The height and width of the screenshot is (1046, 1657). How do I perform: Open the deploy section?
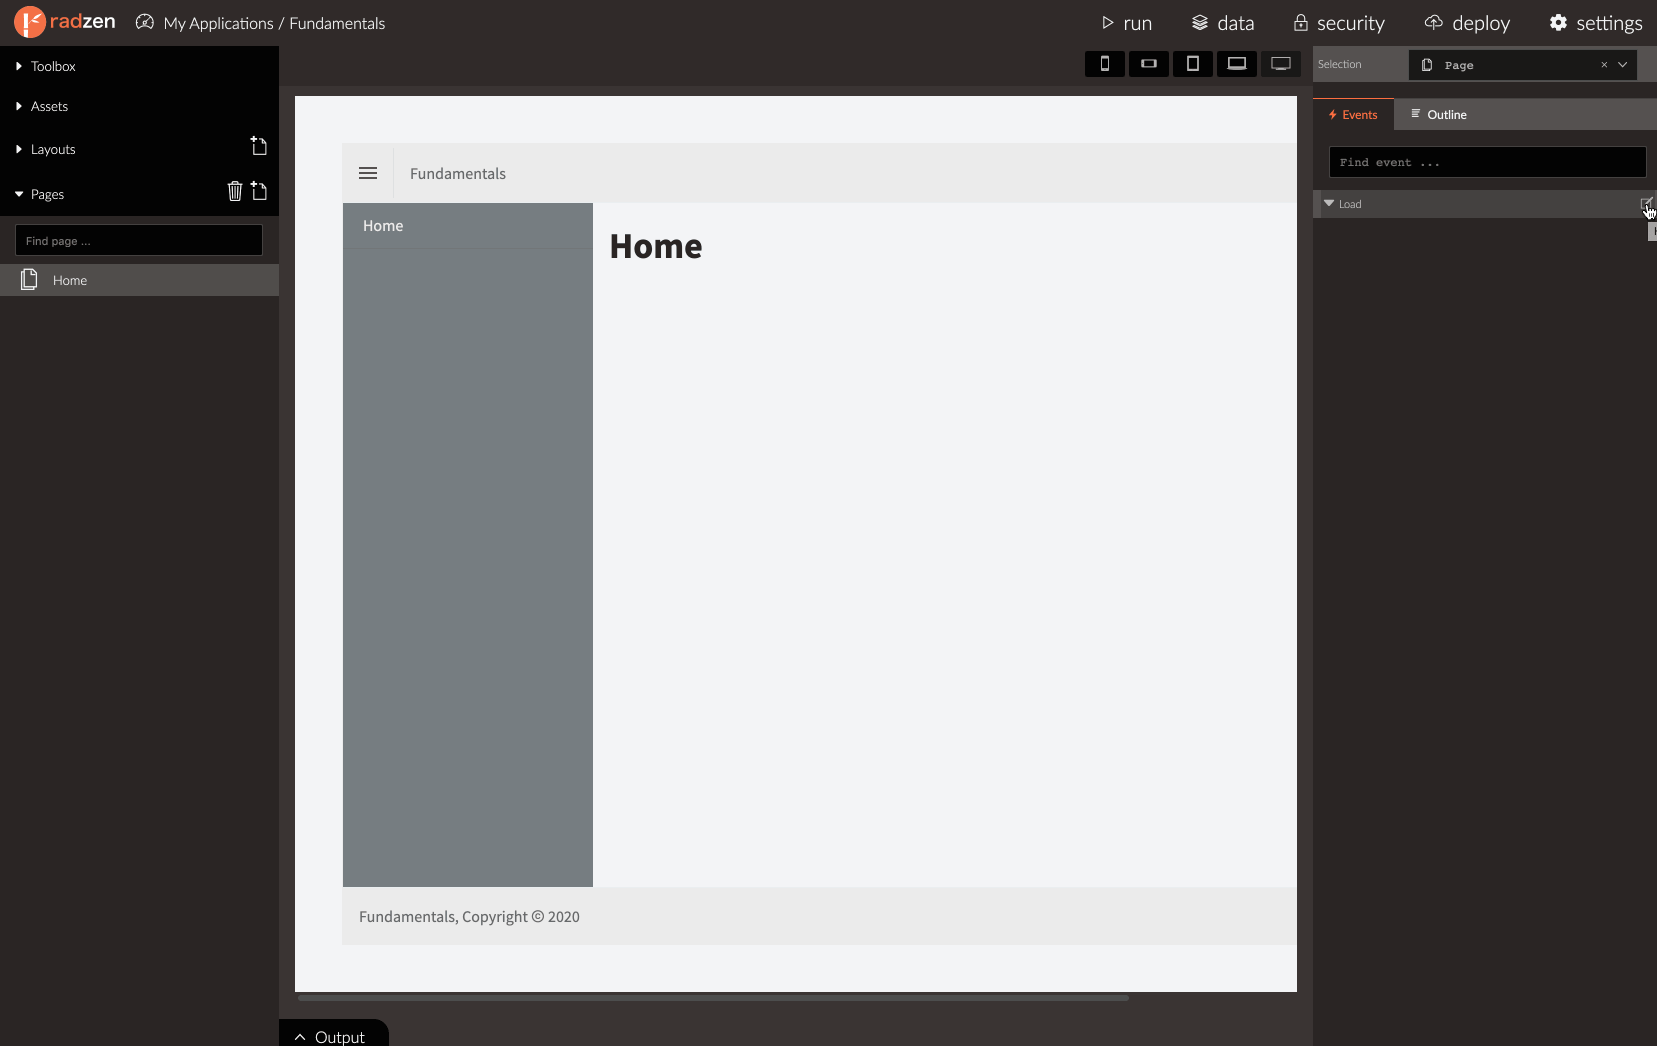pos(1467,23)
